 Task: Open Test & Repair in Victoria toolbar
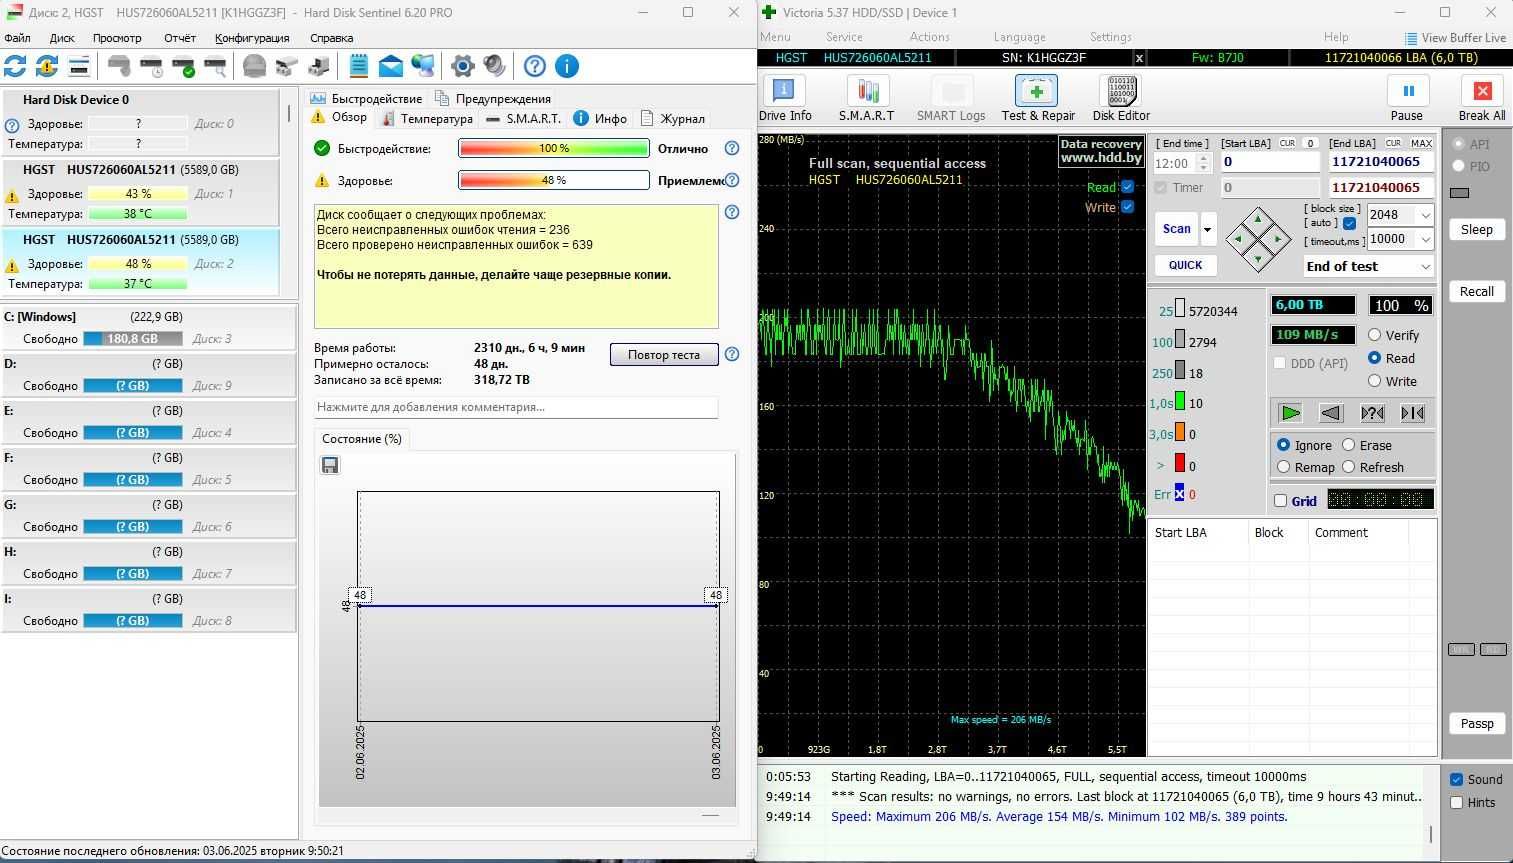[x=1037, y=98]
